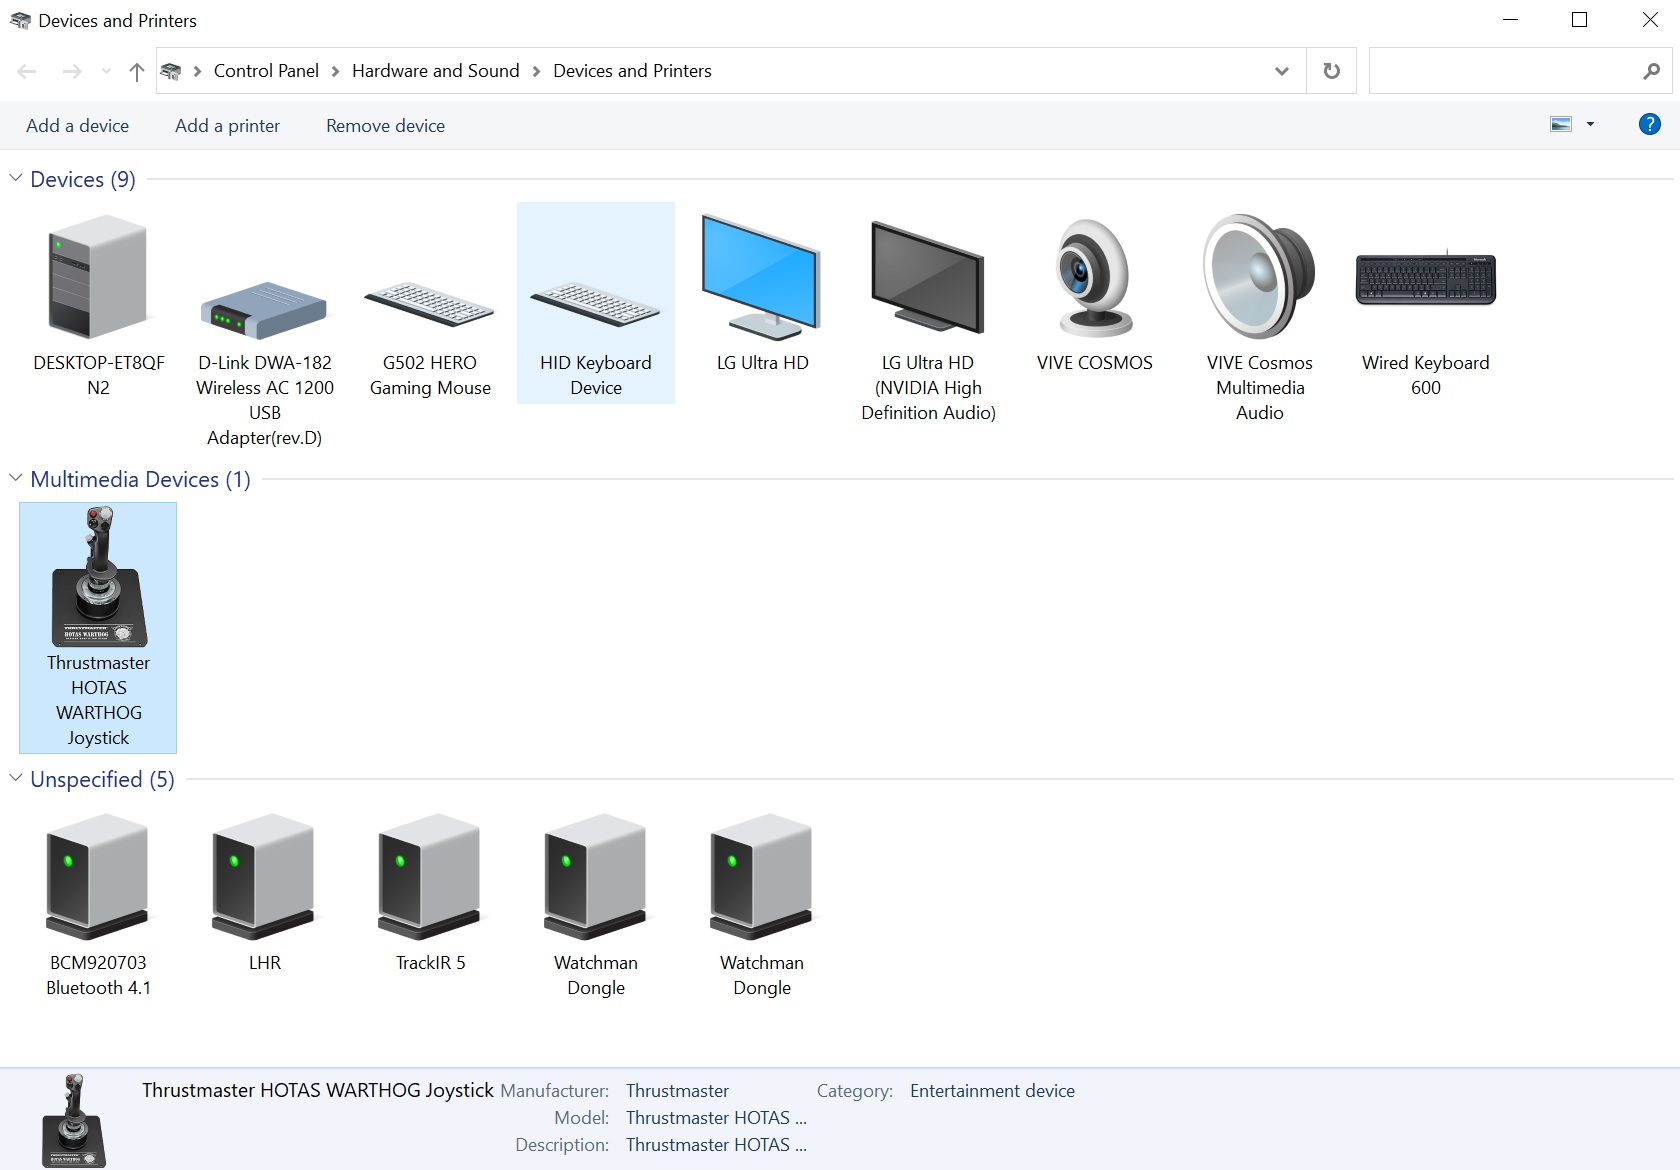Click the Unspecified (5) header text
This screenshot has height=1170, width=1680.
[x=102, y=779]
